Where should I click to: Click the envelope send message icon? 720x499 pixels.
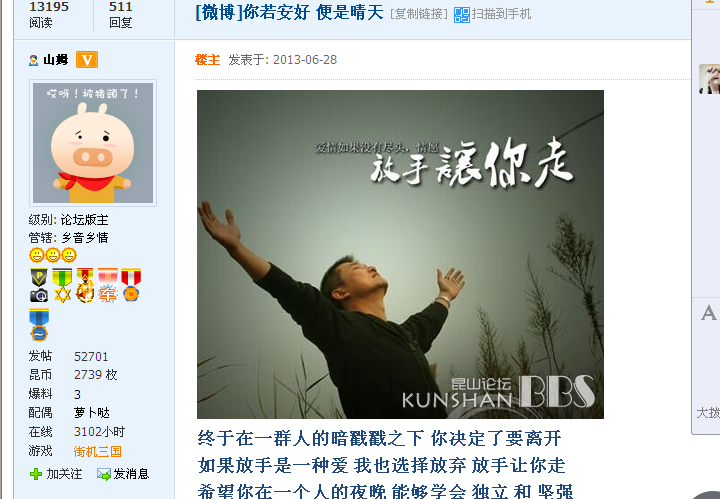pos(104,474)
